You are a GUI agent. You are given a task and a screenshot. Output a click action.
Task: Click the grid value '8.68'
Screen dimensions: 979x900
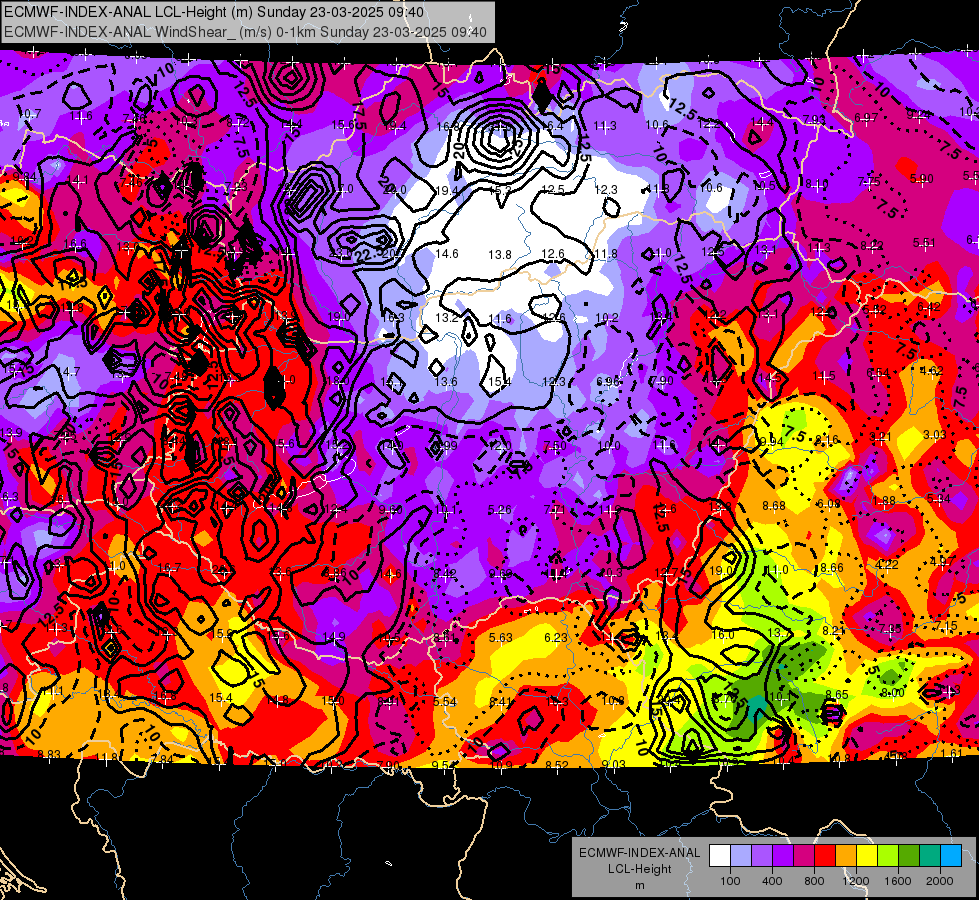(x=774, y=505)
